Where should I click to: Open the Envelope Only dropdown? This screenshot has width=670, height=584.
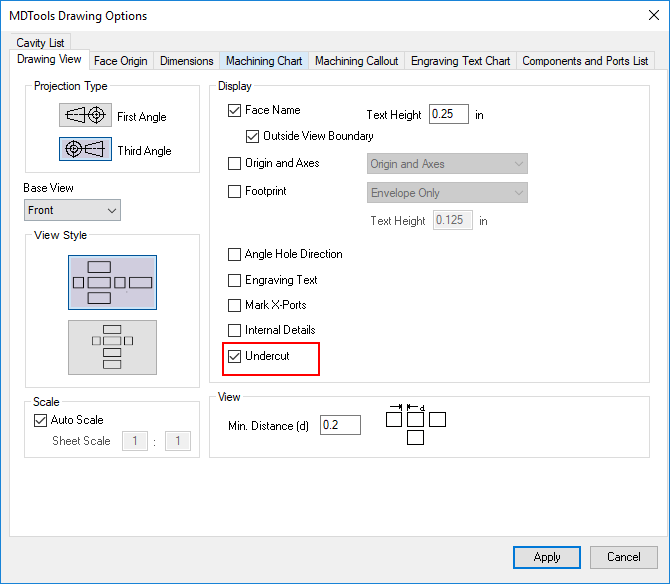(x=447, y=193)
